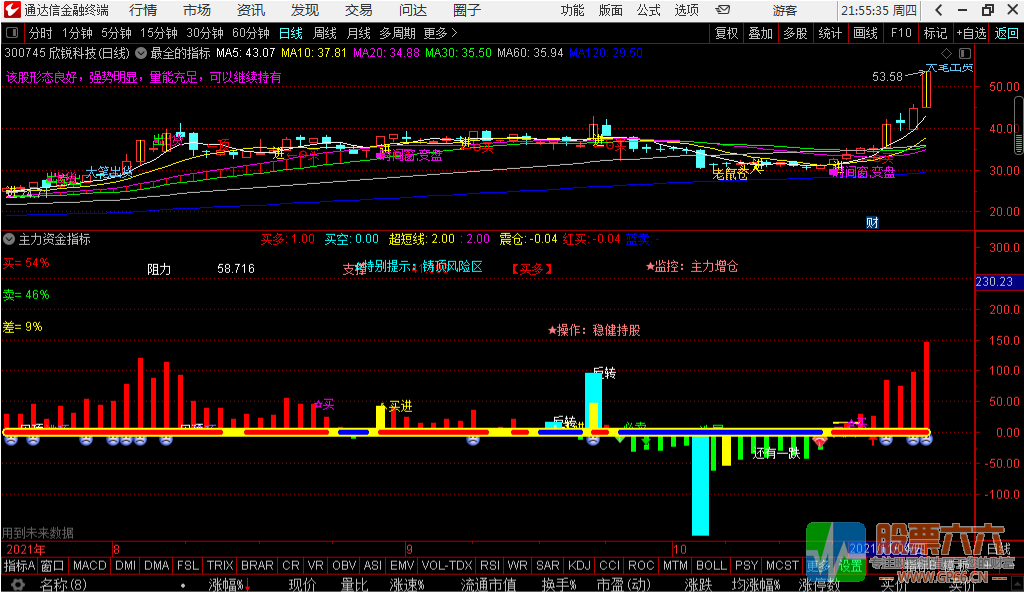Expand the indicator menu circle beside 最全的指标
This screenshot has height=592, width=1024.
(x=140, y=53)
